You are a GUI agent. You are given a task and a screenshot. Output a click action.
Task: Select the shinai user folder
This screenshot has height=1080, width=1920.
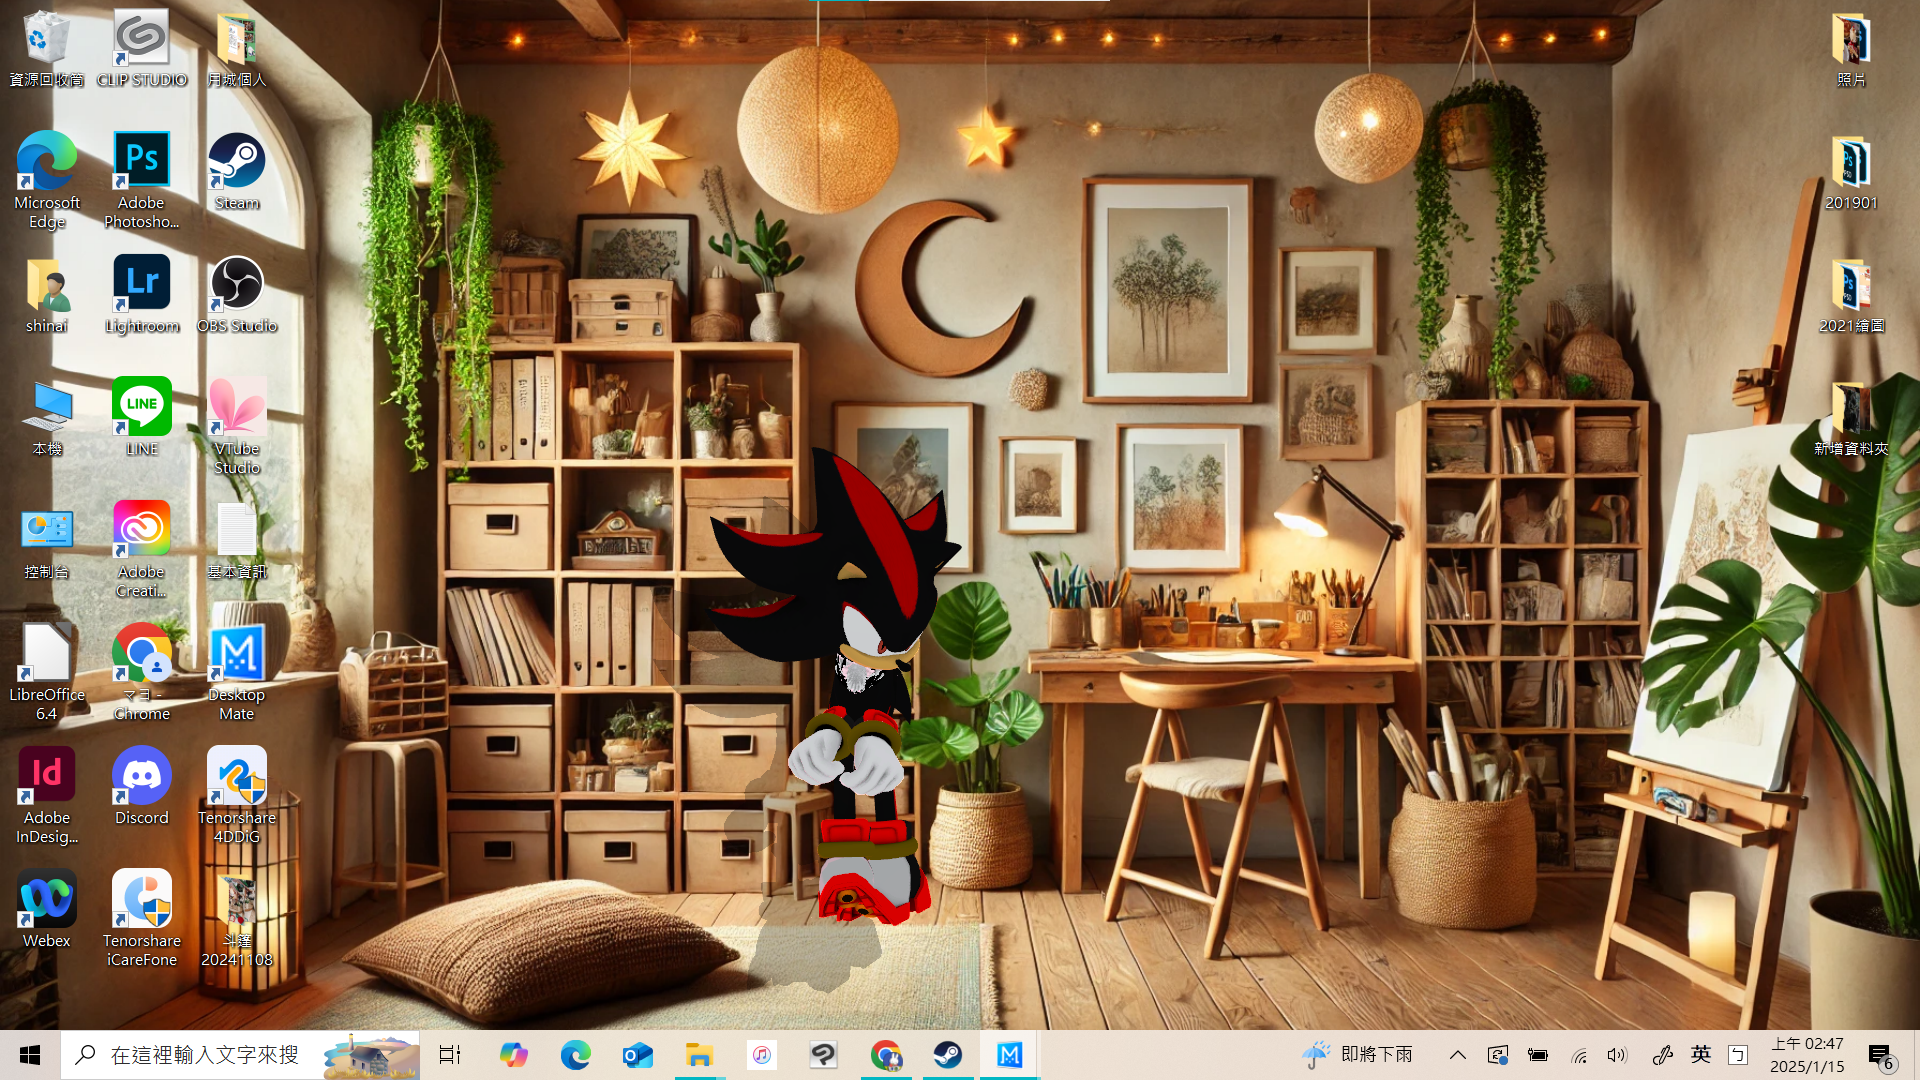click(46, 295)
